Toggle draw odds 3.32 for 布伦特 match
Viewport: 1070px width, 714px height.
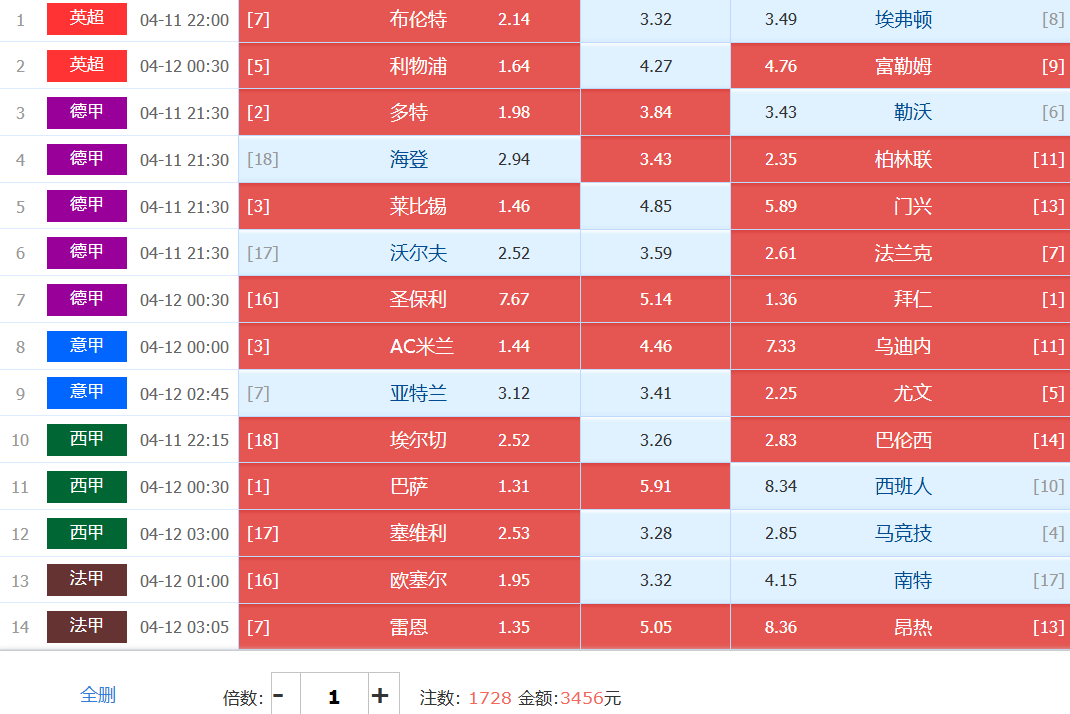coord(655,20)
